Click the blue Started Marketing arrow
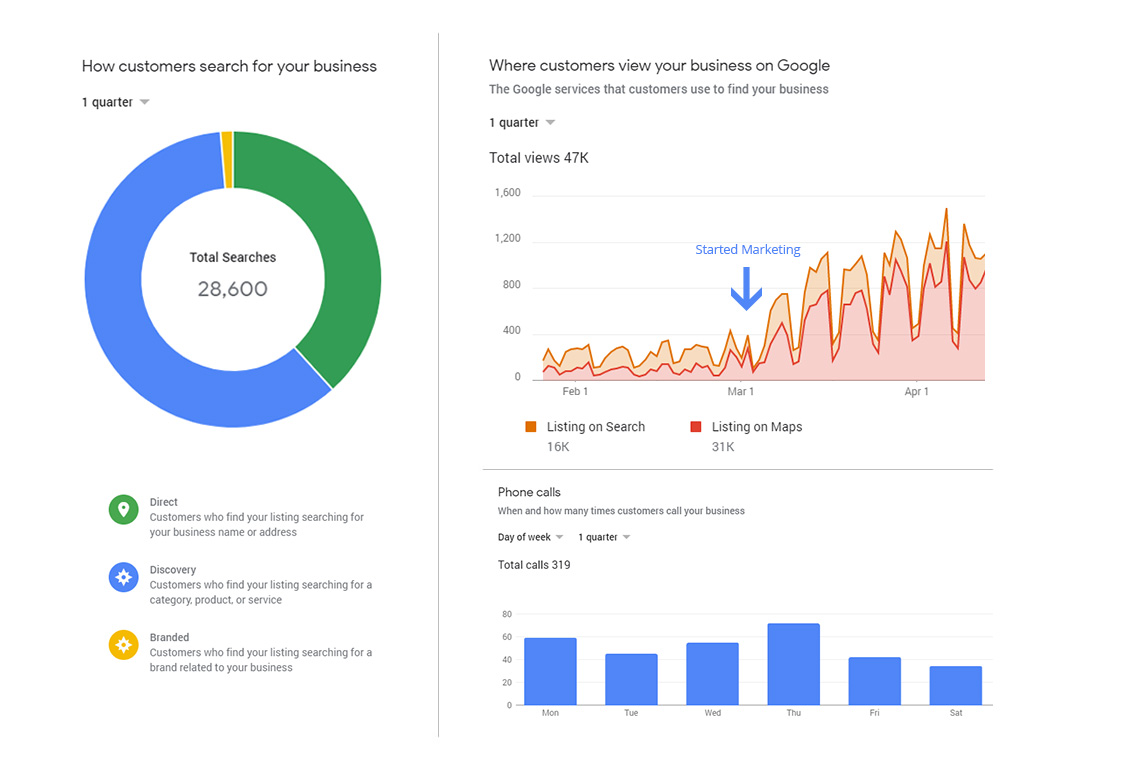This screenshot has width=1130, height=759. pyautogui.click(x=747, y=290)
